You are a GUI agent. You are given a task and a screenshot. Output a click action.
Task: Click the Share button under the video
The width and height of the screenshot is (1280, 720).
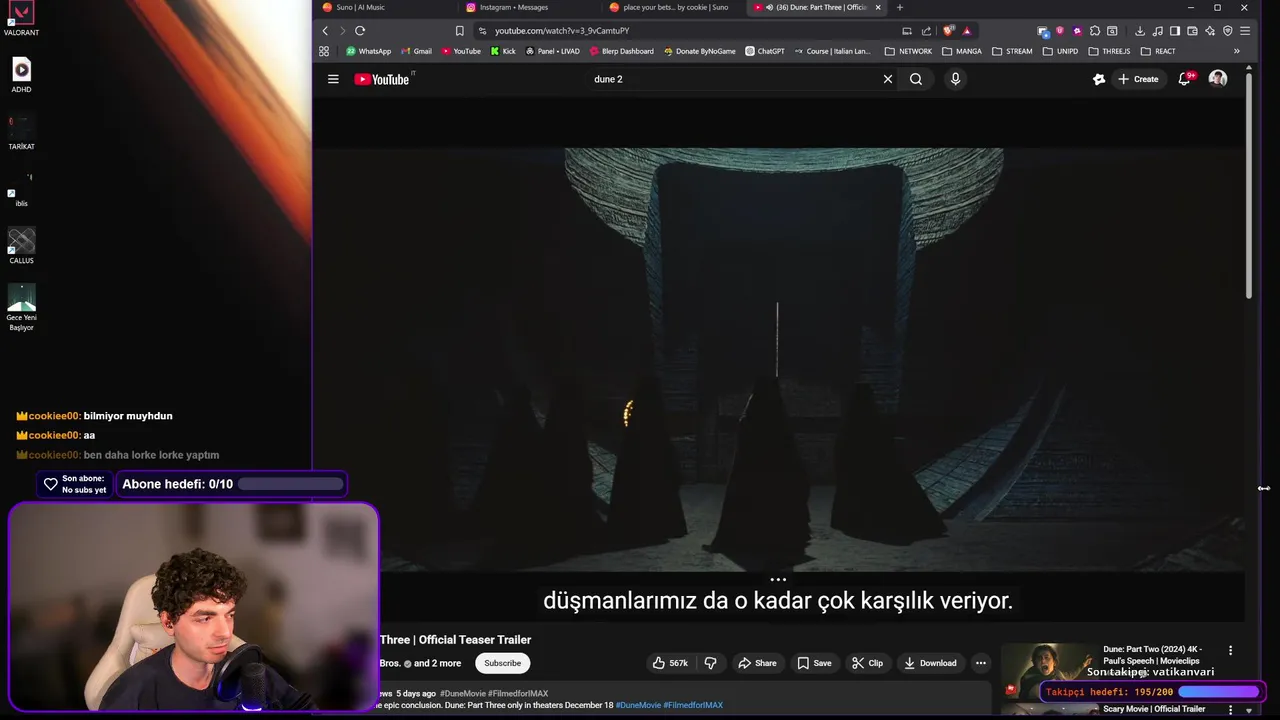click(x=757, y=663)
